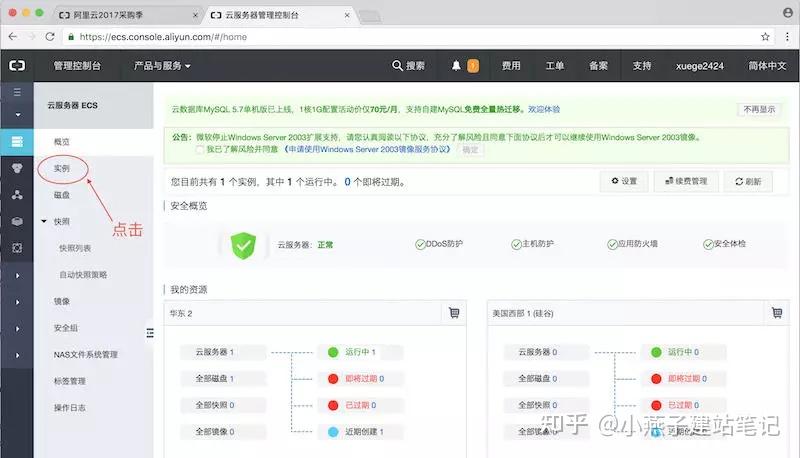Switch to the 阿里云2017采购季 browser tab
Screen dimensions: 800x458
128,15
